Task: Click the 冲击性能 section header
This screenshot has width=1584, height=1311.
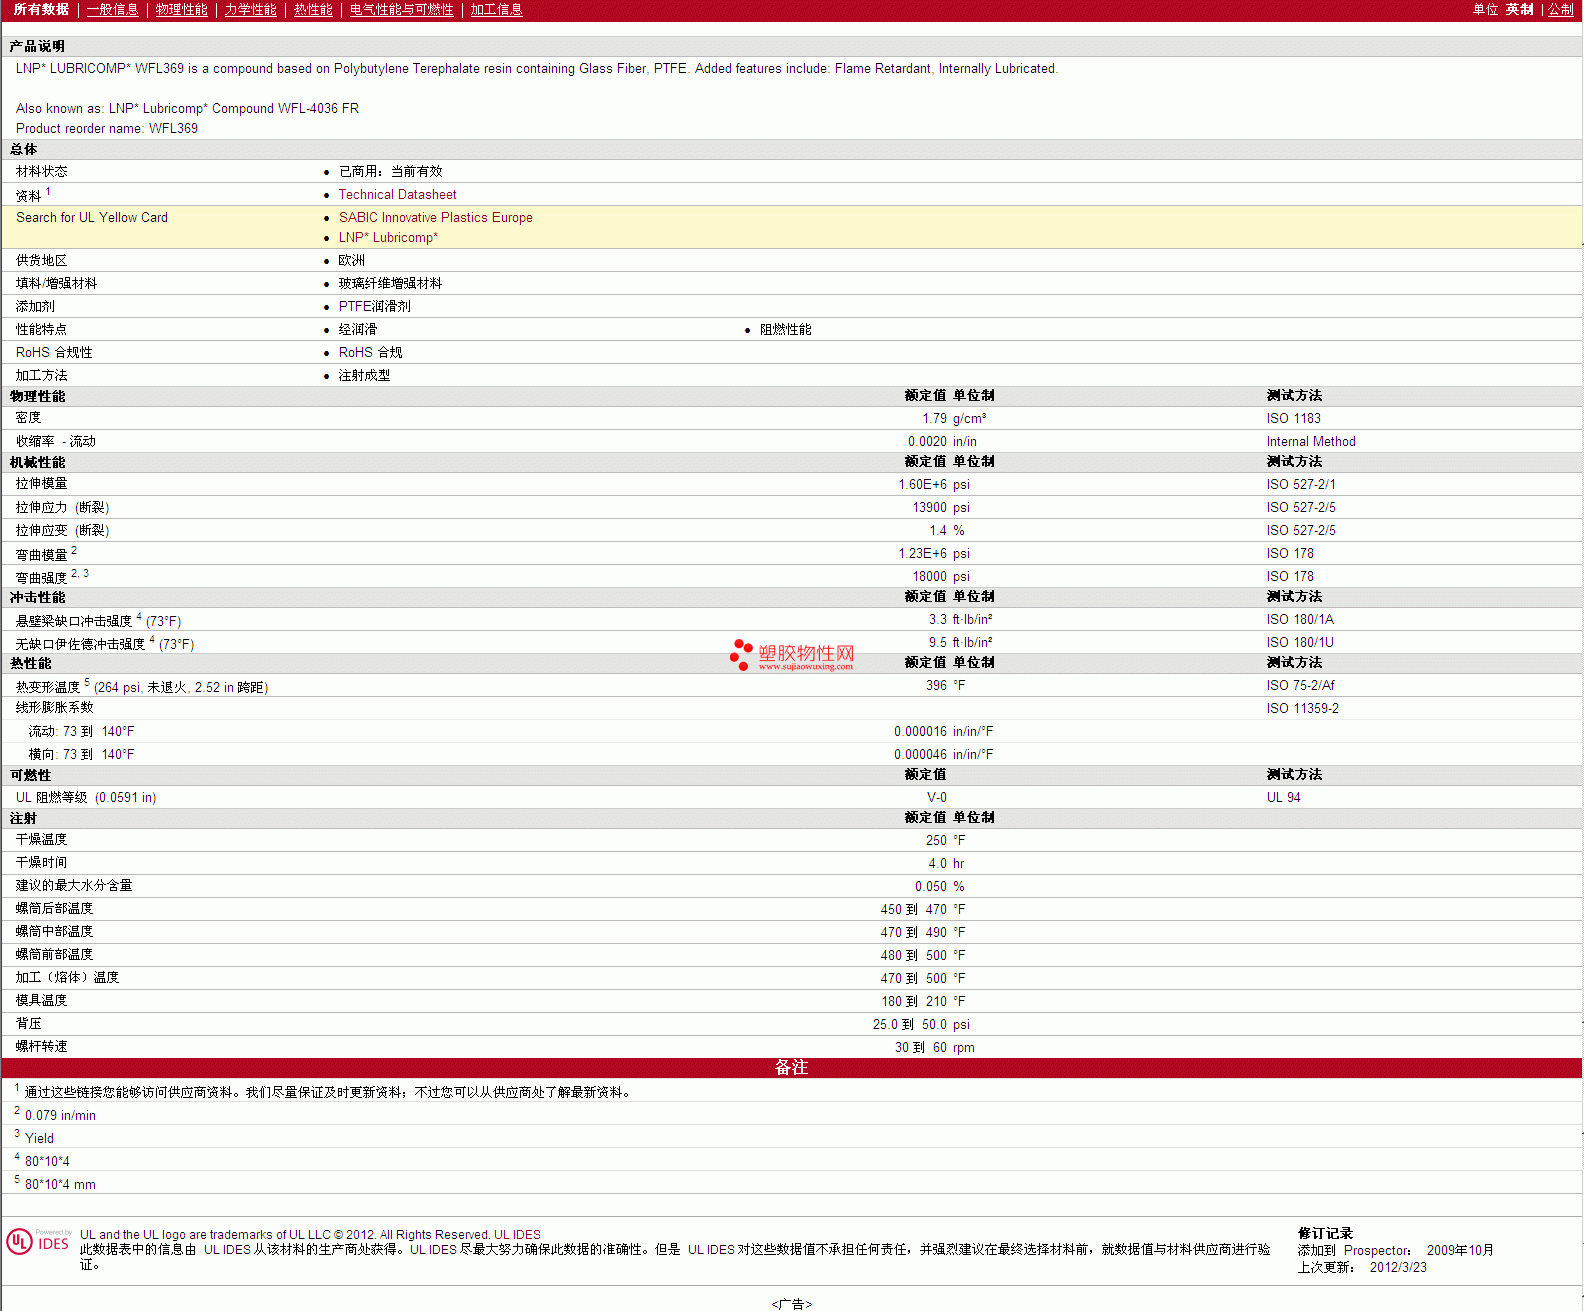Action: coord(37,598)
